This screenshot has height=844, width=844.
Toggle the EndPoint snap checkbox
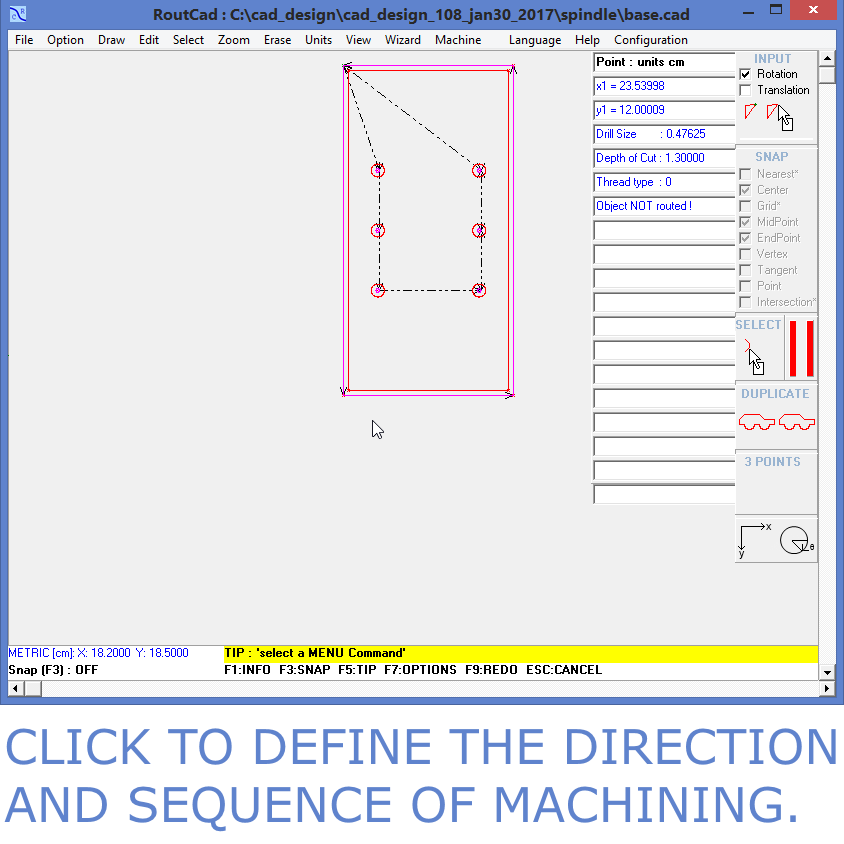click(x=745, y=238)
